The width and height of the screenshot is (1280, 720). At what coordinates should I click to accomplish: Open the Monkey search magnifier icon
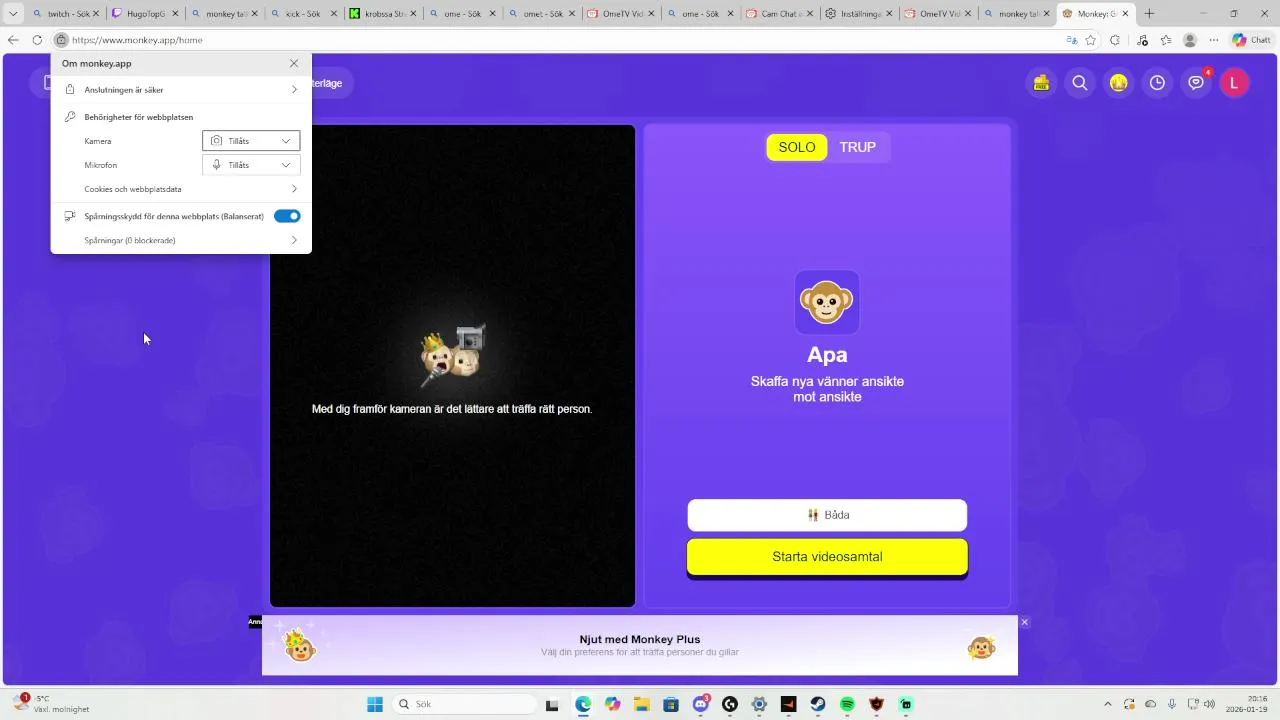1080,83
